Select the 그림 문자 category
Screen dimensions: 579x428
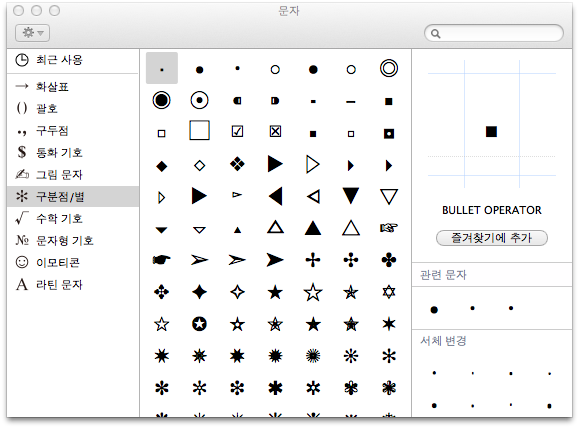click(72, 174)
